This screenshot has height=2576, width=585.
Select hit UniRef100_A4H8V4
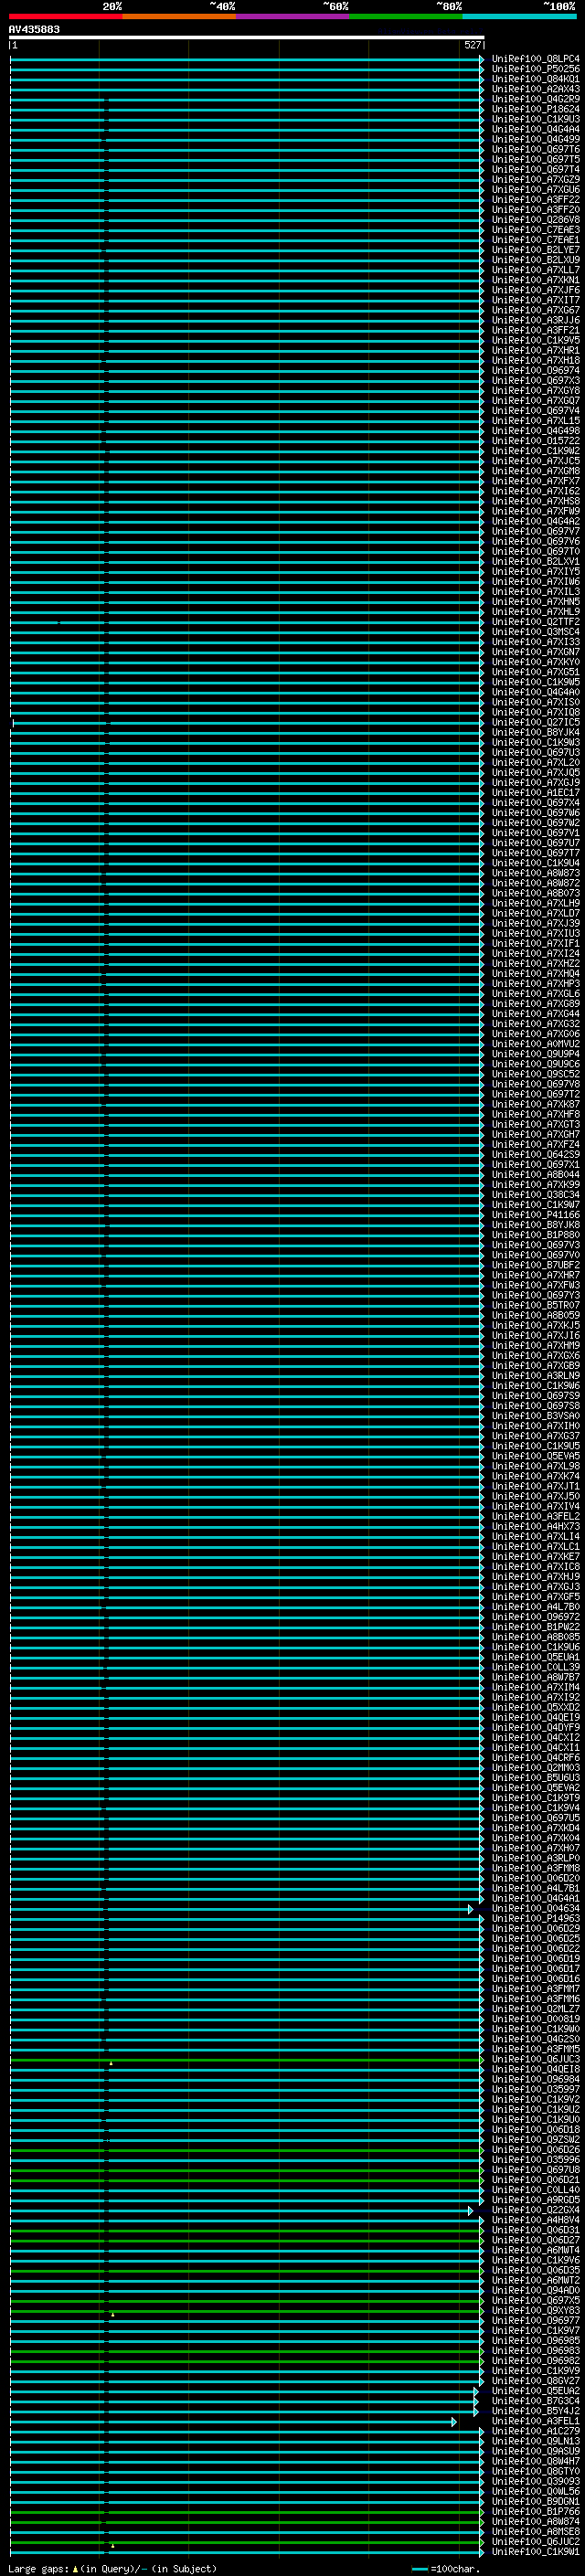535,2220
